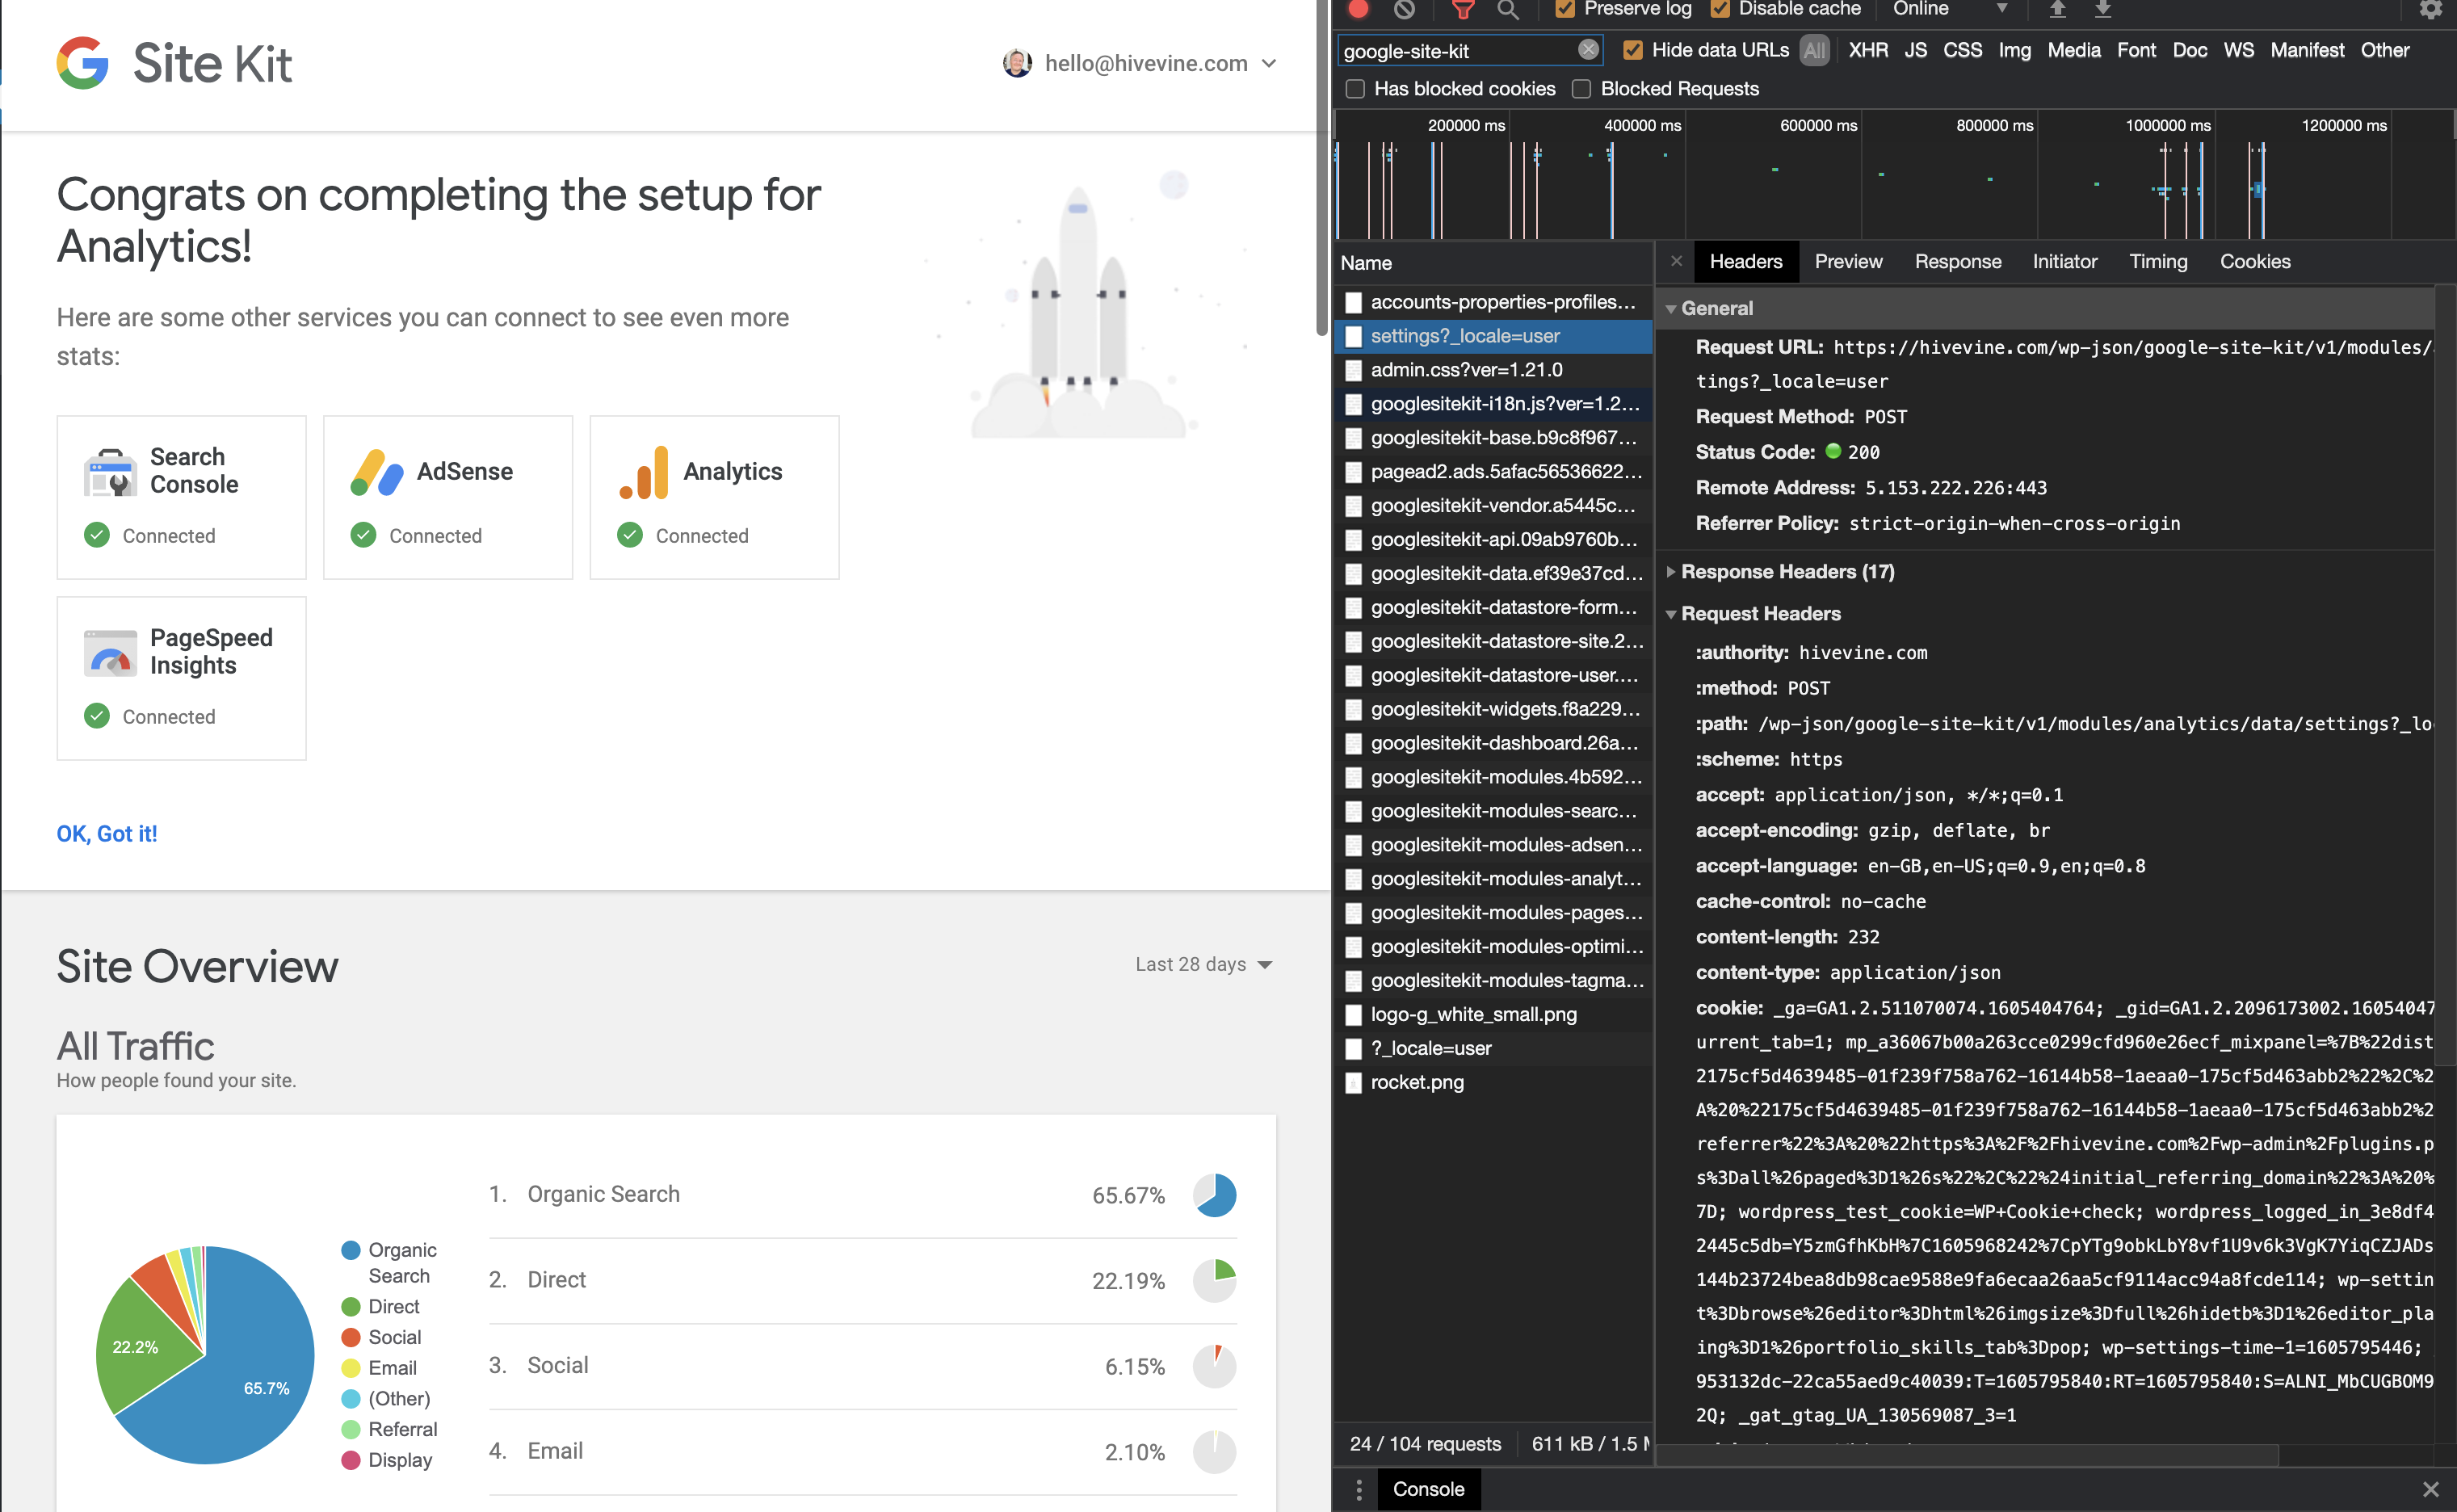The image size is (2457, 1512).
Task: Click the import HAR upload icon
Action: click(2057, 10)
